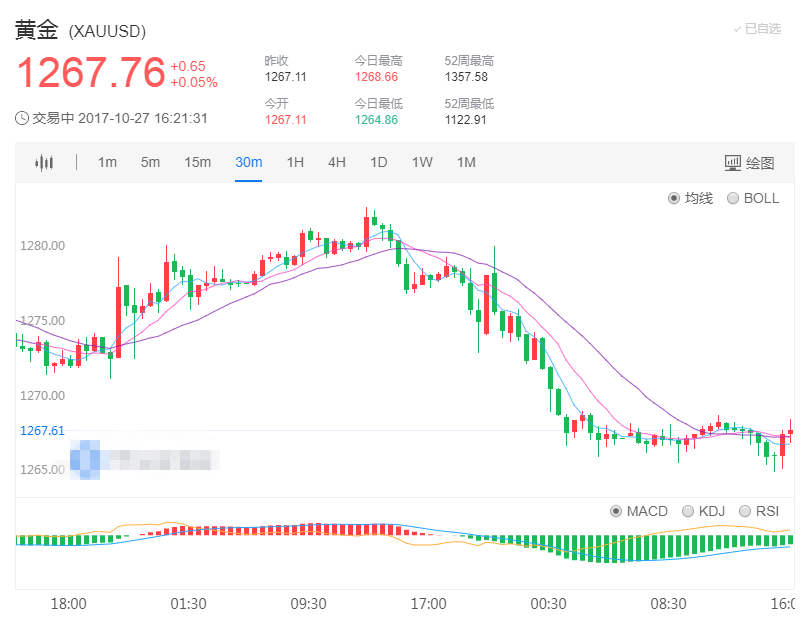Open the 绘图 drawing tool
This screenshot has width=808, height=632.
click(762, 161)
